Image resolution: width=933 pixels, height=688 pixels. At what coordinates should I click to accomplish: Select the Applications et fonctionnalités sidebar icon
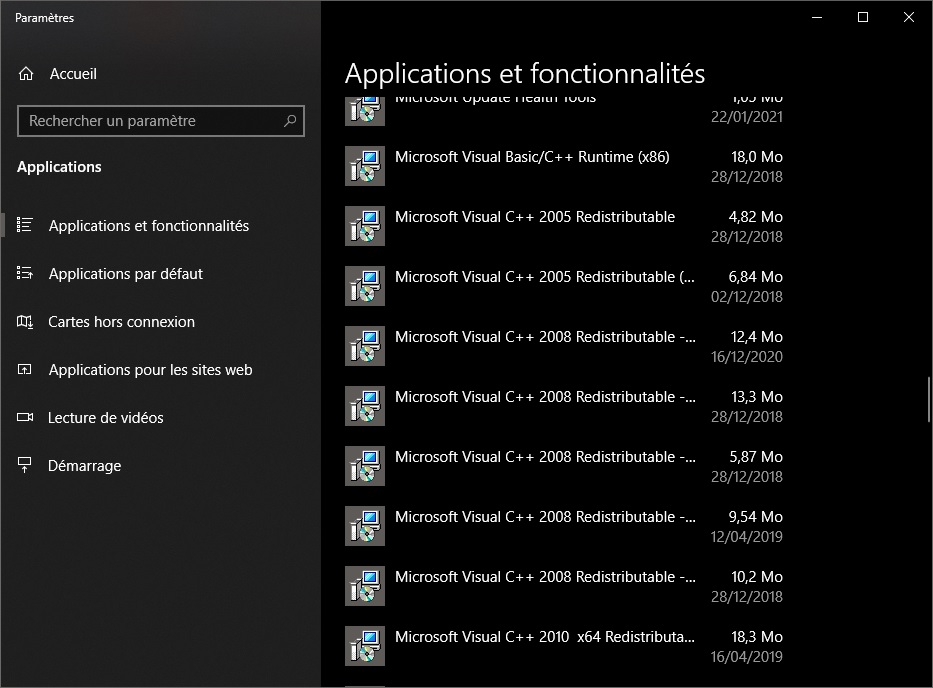point(25,226)
